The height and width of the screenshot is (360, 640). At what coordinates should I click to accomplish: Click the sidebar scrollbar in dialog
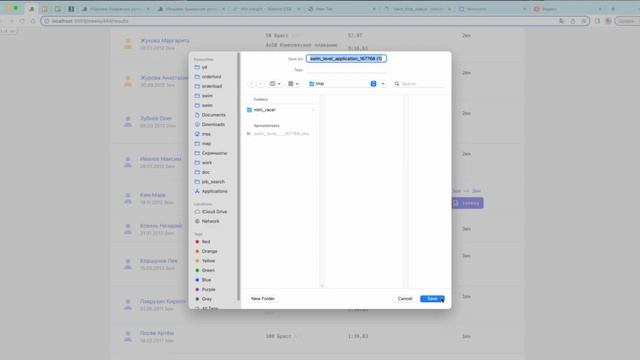click(x=239, y=176)
